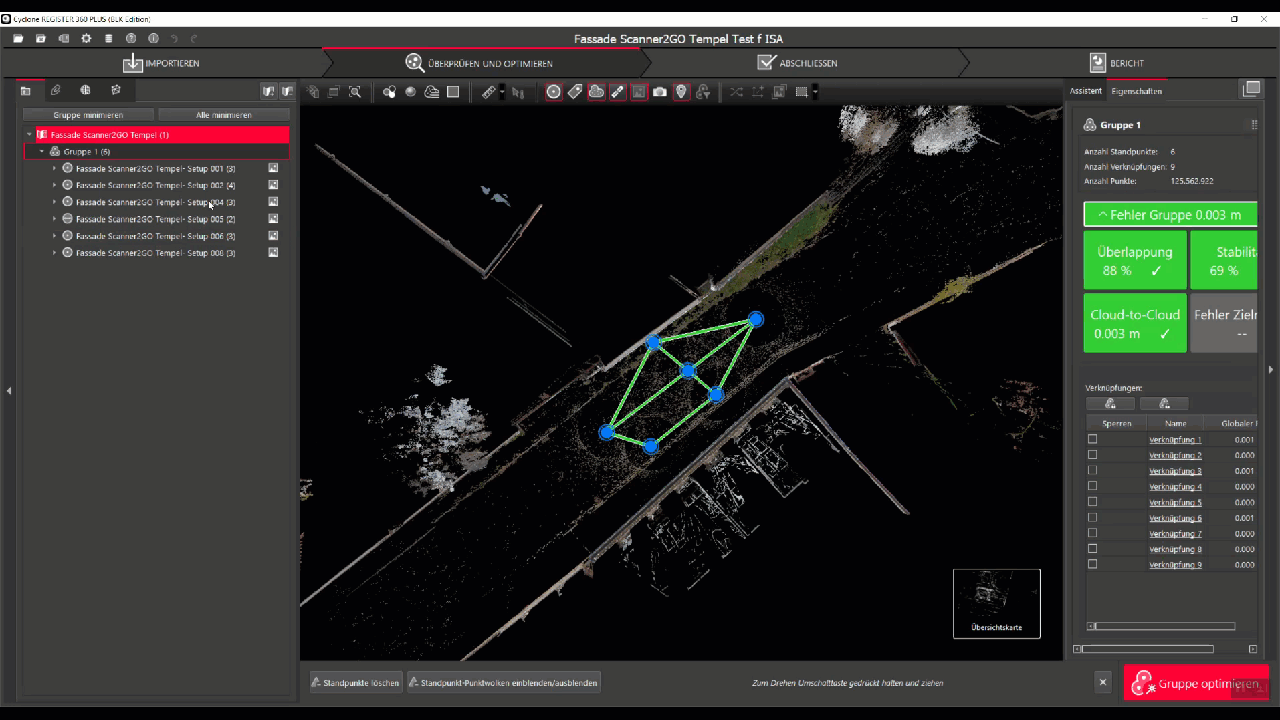Tick the Sperren checkbox for Verknüpfung 6

pyautogui.click(x=1092, y=517)
